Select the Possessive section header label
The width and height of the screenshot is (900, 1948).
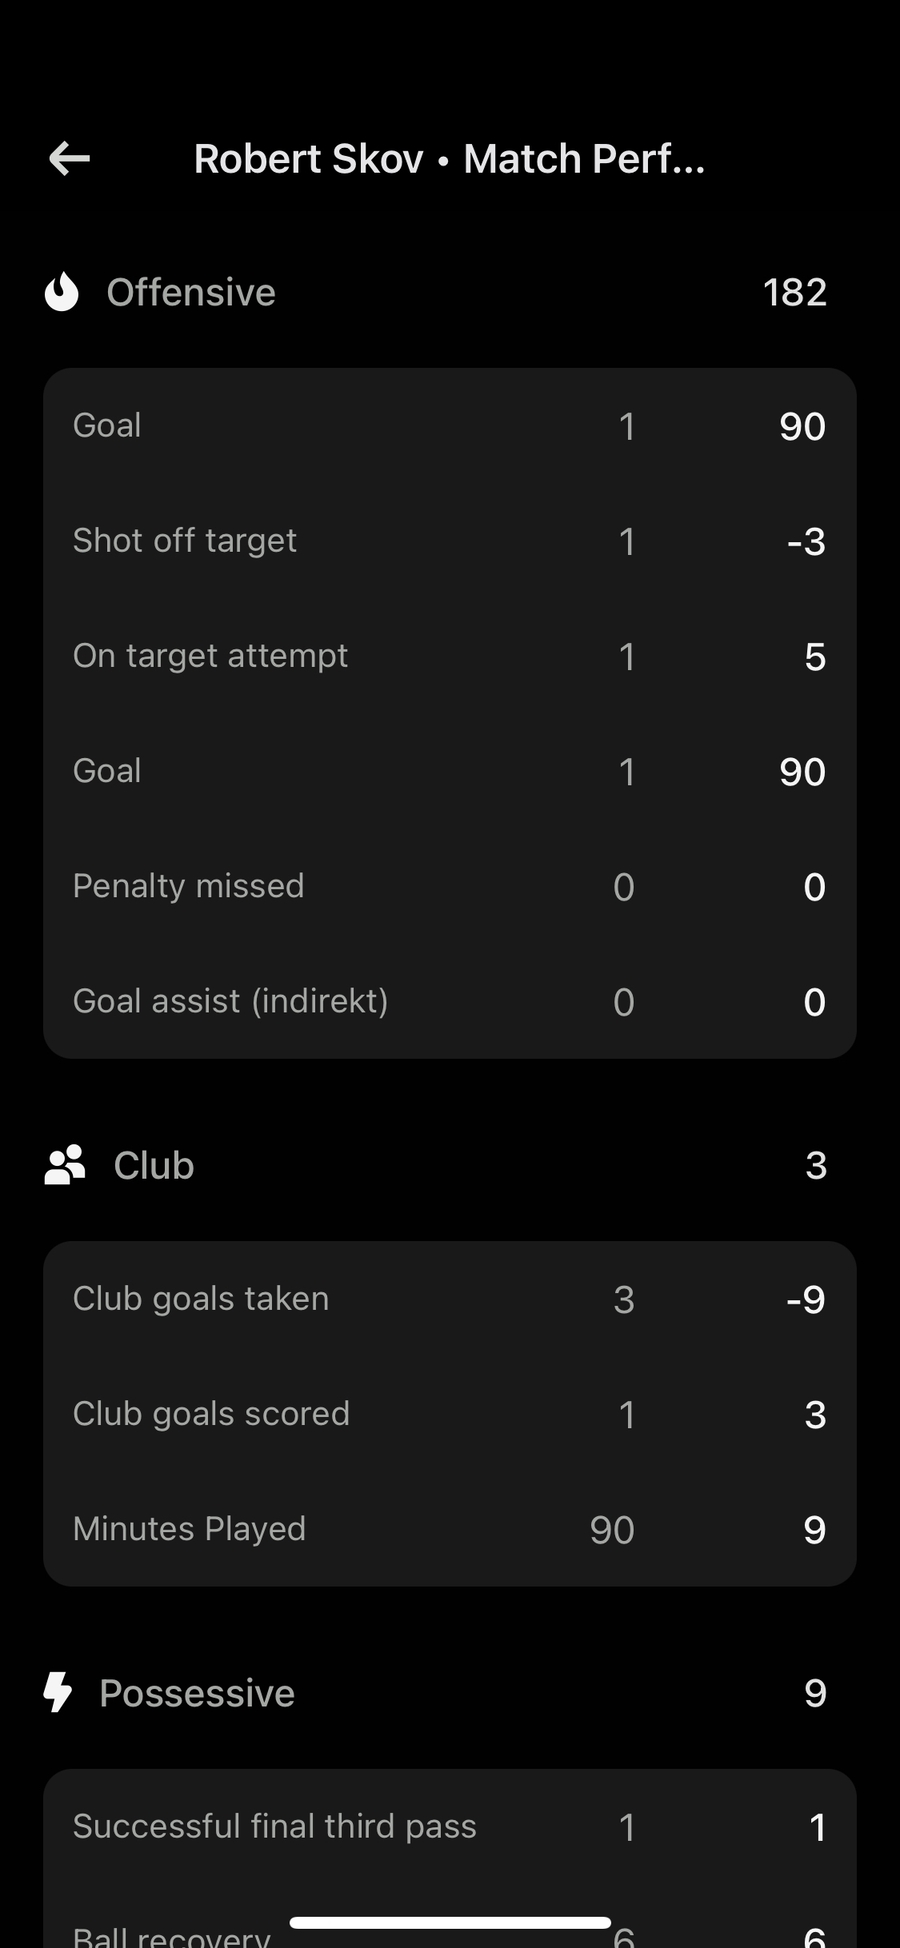197,1694
